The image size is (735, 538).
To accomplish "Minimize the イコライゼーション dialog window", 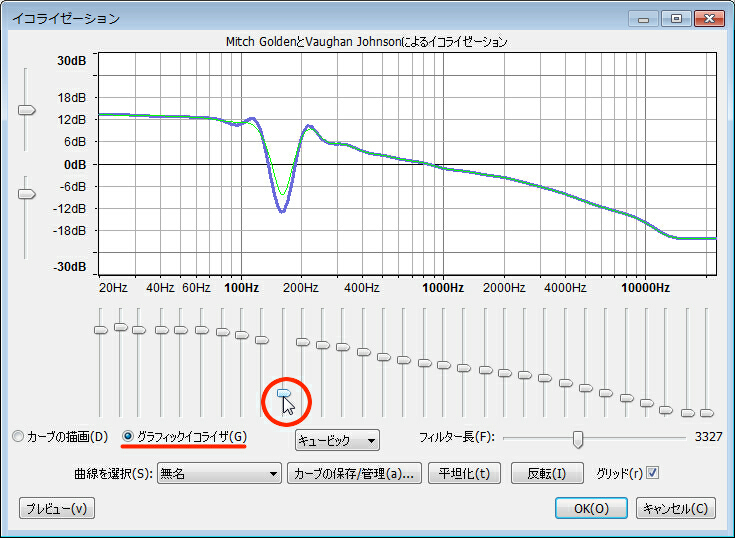I will click(644, 19).
